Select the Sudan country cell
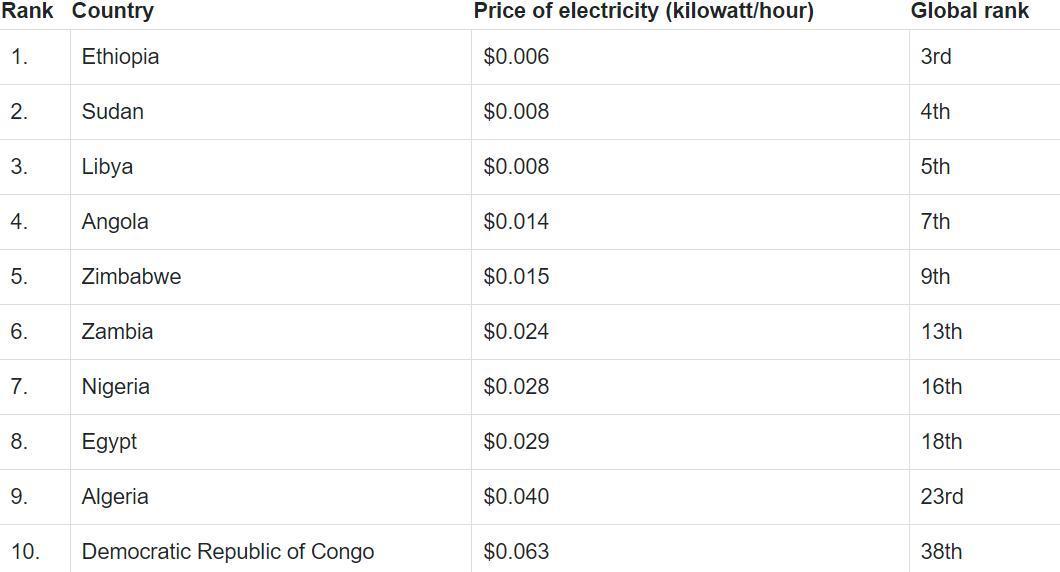This screenshot has width=1060, height=572. 112,112
